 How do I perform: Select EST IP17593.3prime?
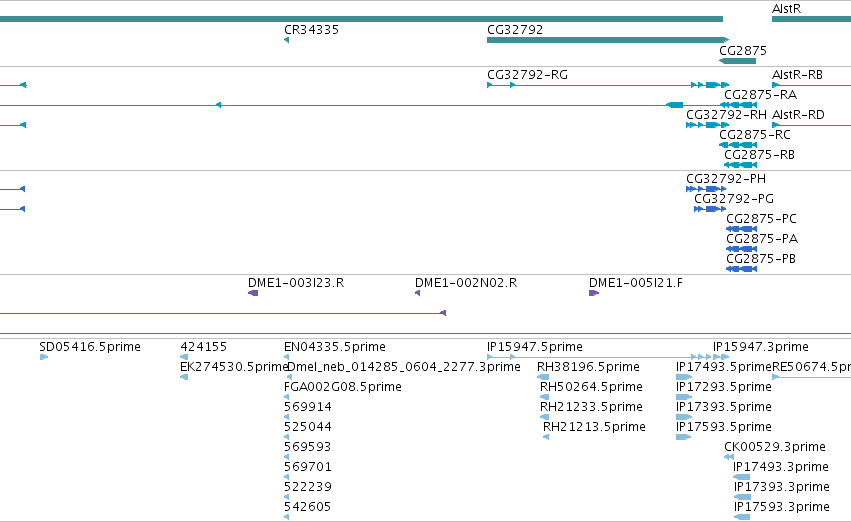point(781,507)
